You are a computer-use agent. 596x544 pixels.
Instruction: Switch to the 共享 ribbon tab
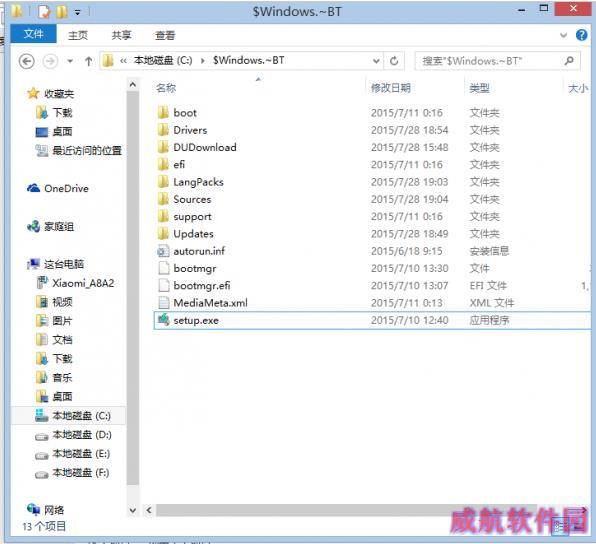click(x=122, y=35)
